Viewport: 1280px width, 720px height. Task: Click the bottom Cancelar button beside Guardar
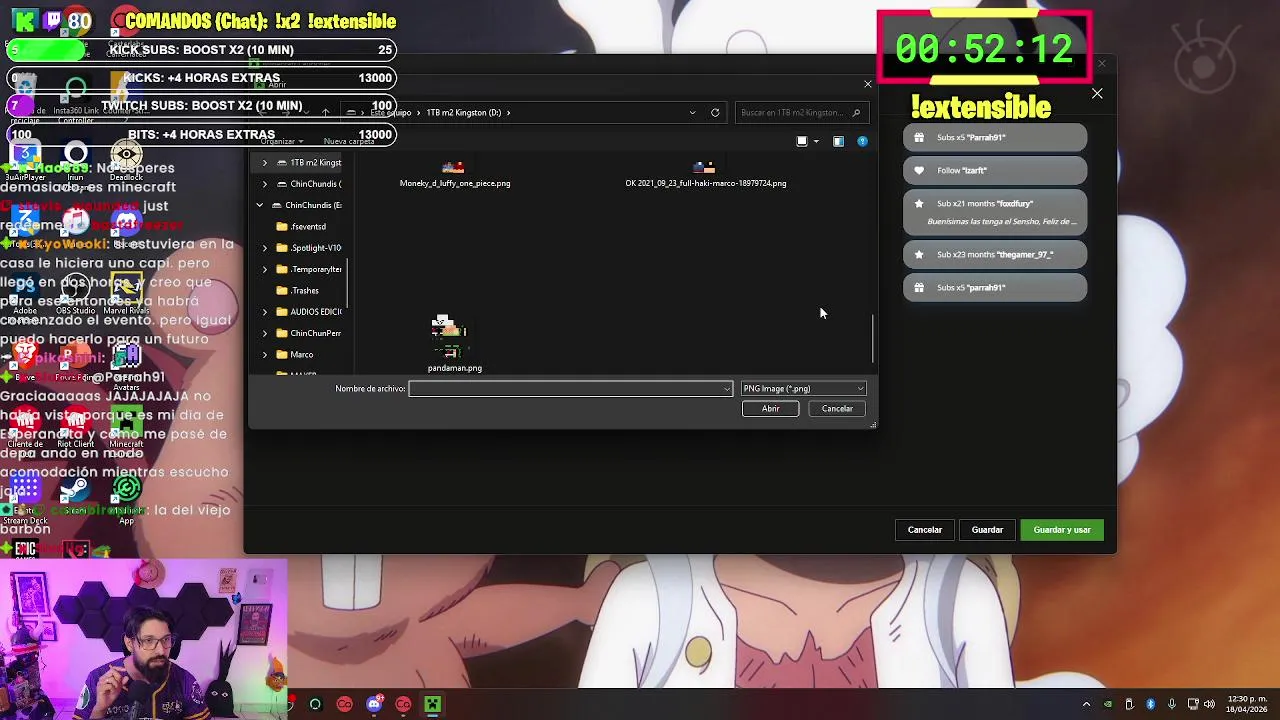click(x=925, y=530)
